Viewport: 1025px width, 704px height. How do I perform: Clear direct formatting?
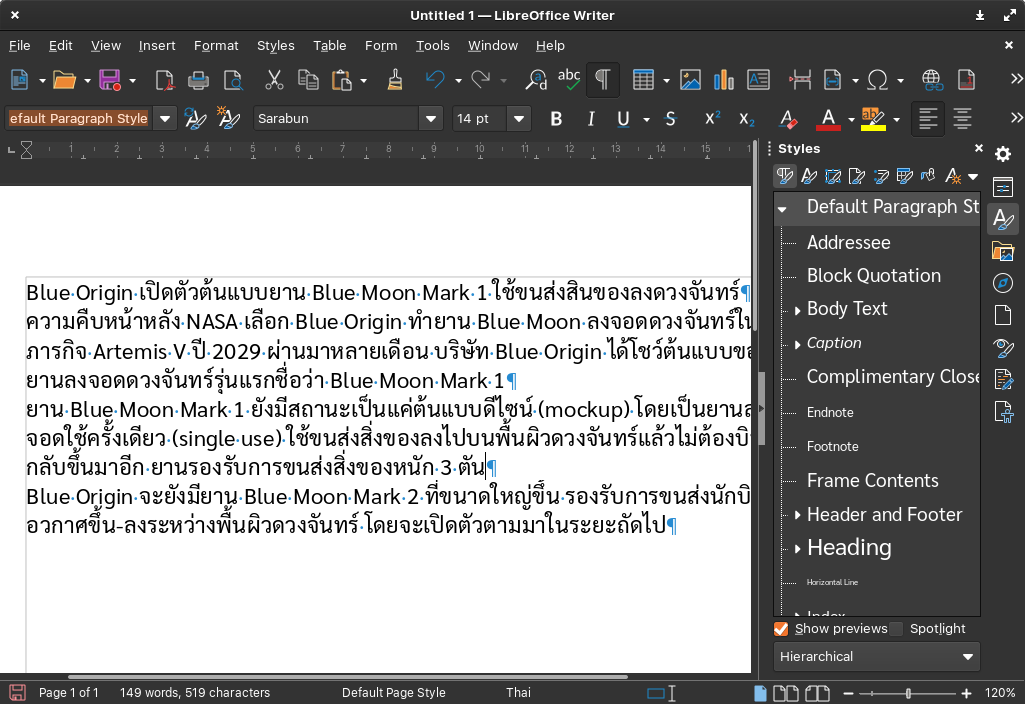coord(788,118)
